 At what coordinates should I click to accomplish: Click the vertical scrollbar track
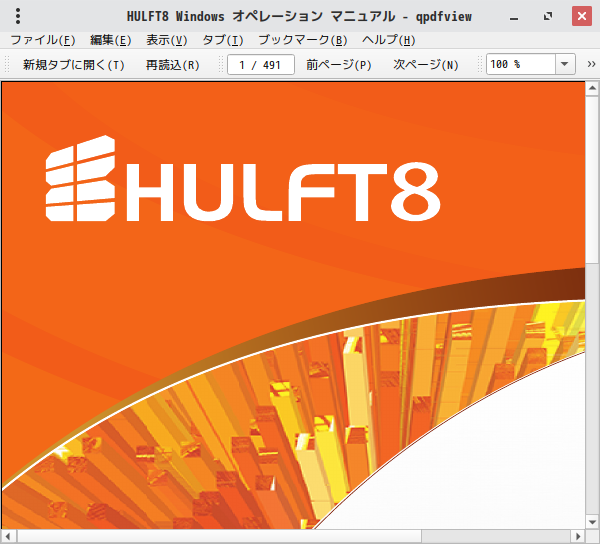592,388
